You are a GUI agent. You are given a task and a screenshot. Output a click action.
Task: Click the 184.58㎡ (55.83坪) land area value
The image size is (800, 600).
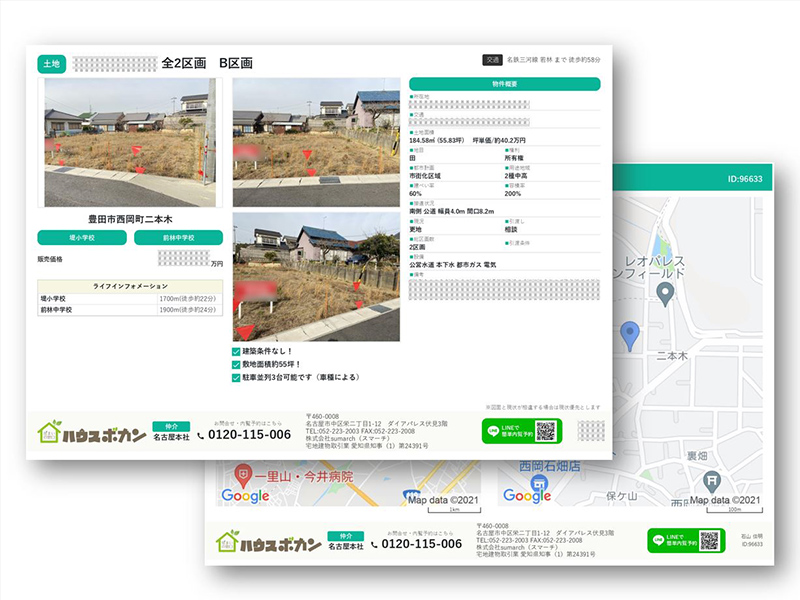[x=437, y=140]
